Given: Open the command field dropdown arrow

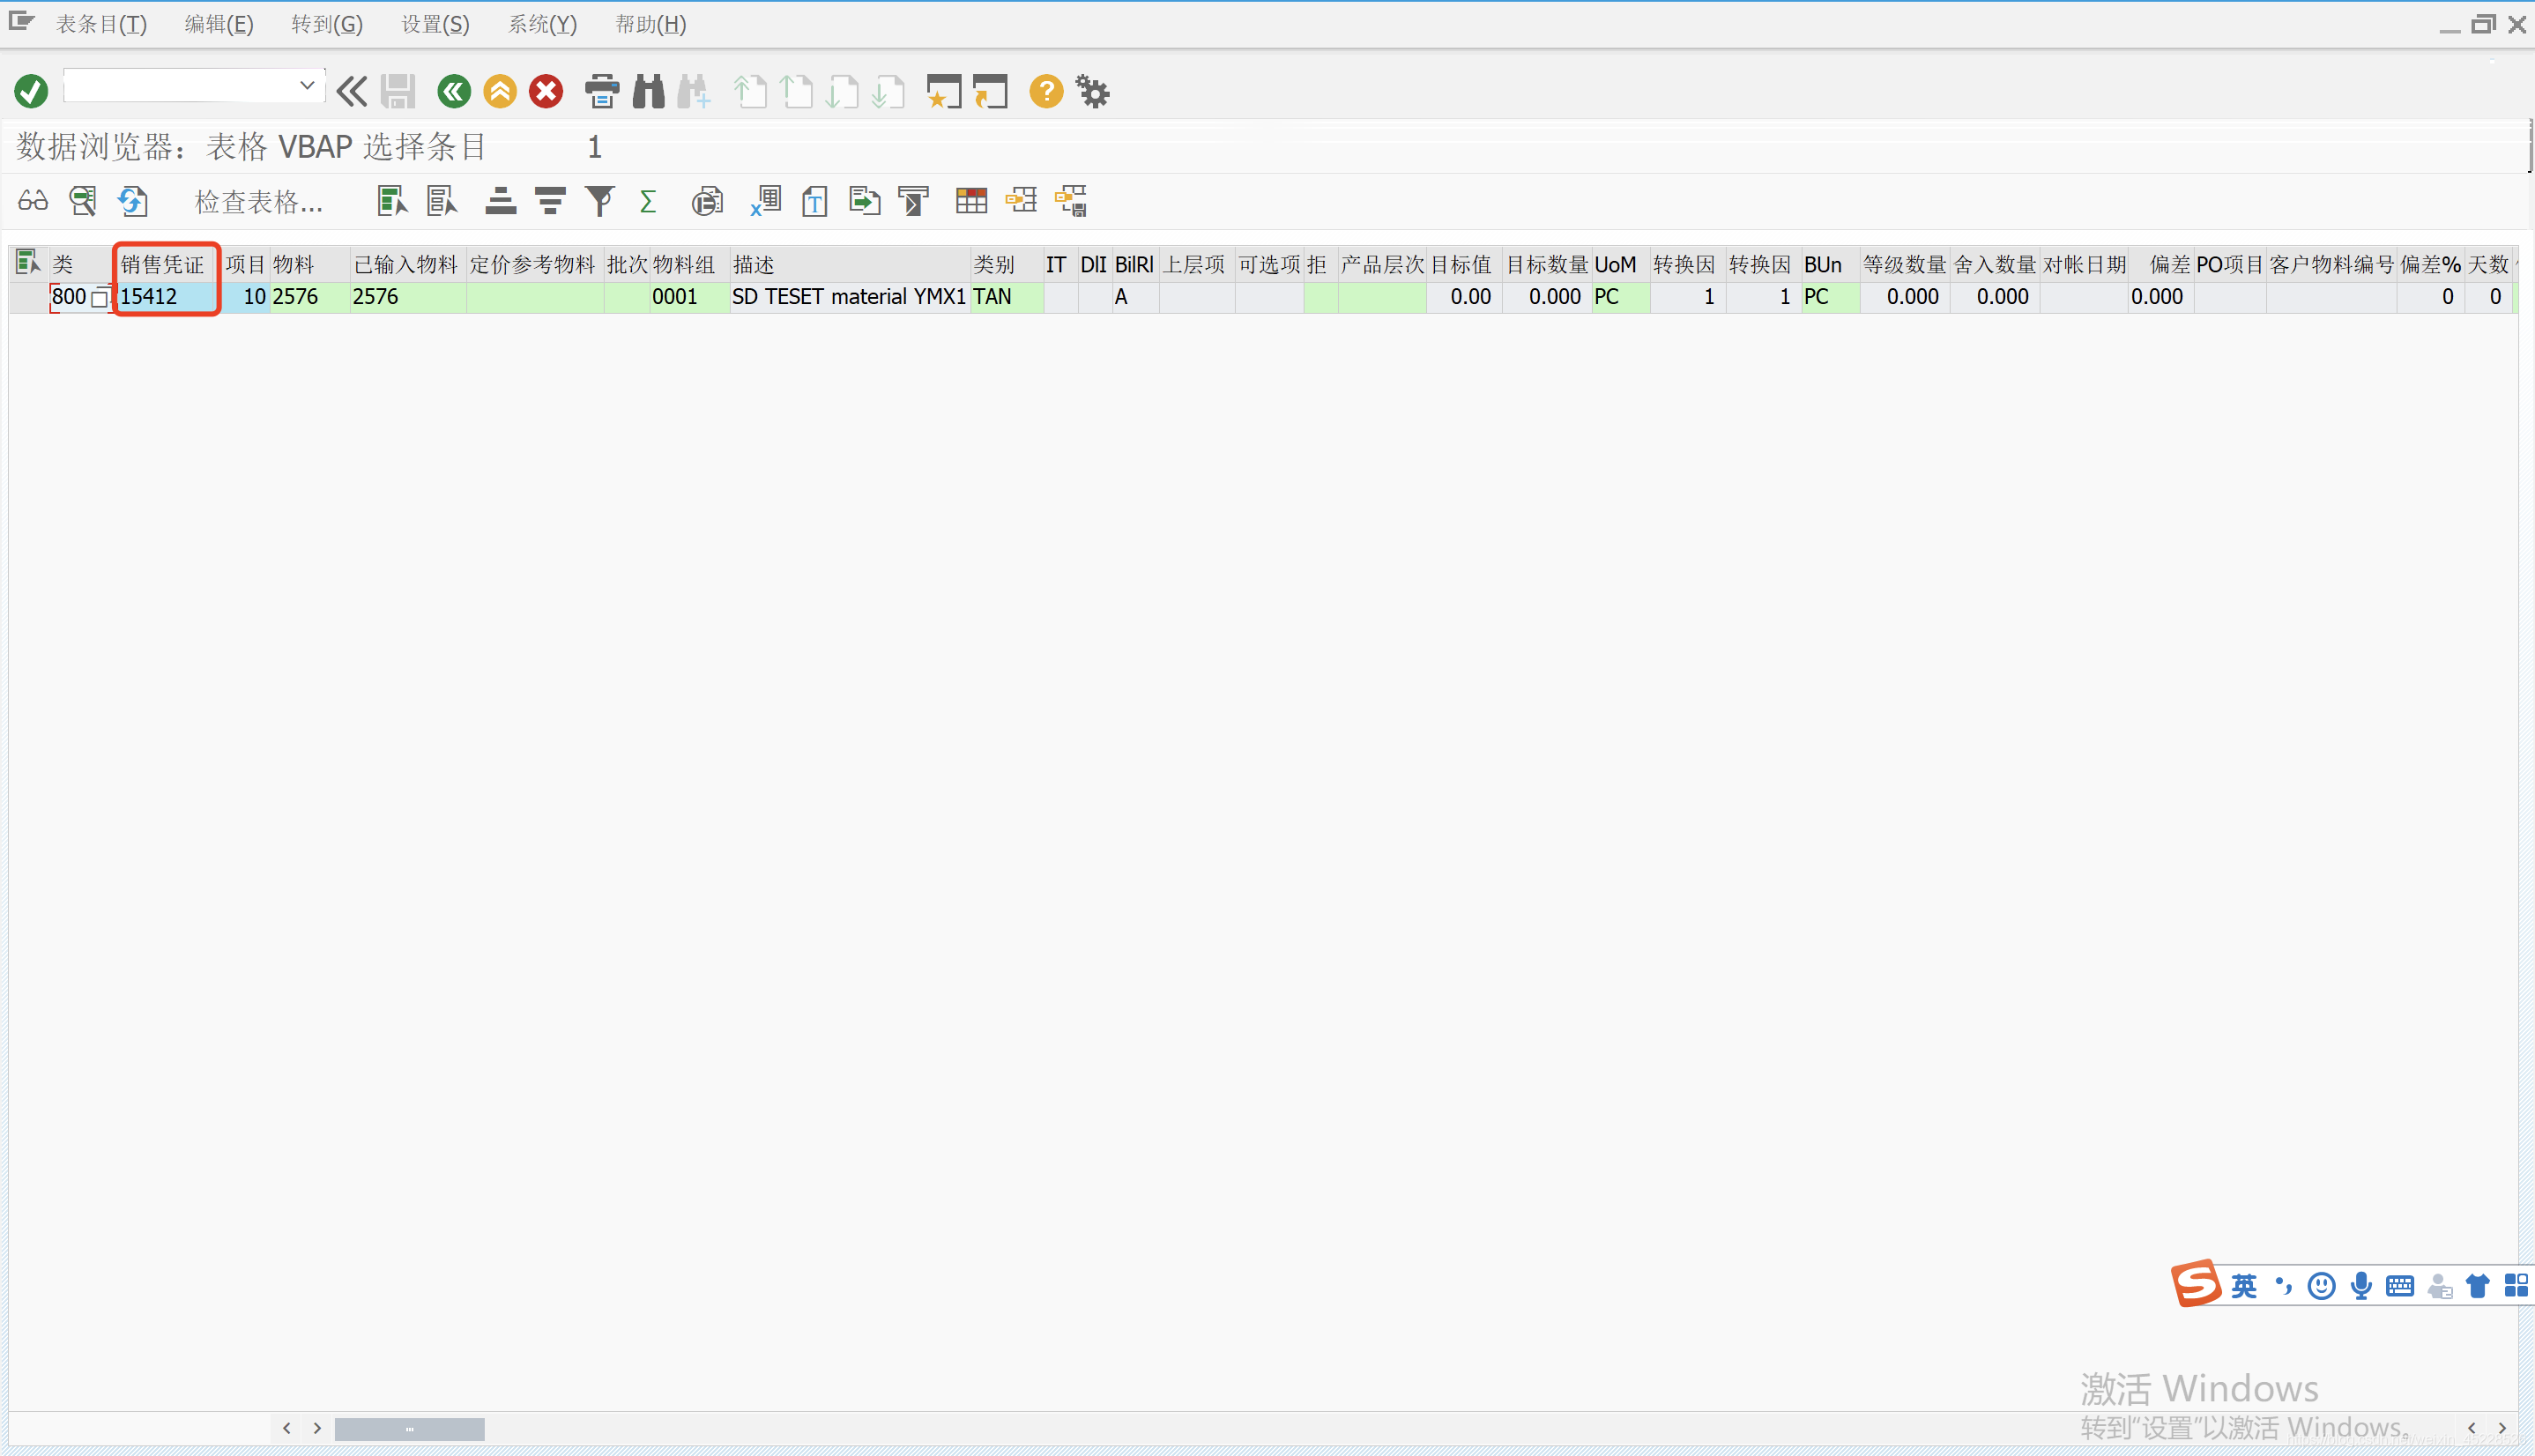Looking at the screenshot, I should click(x=307, y=86).
